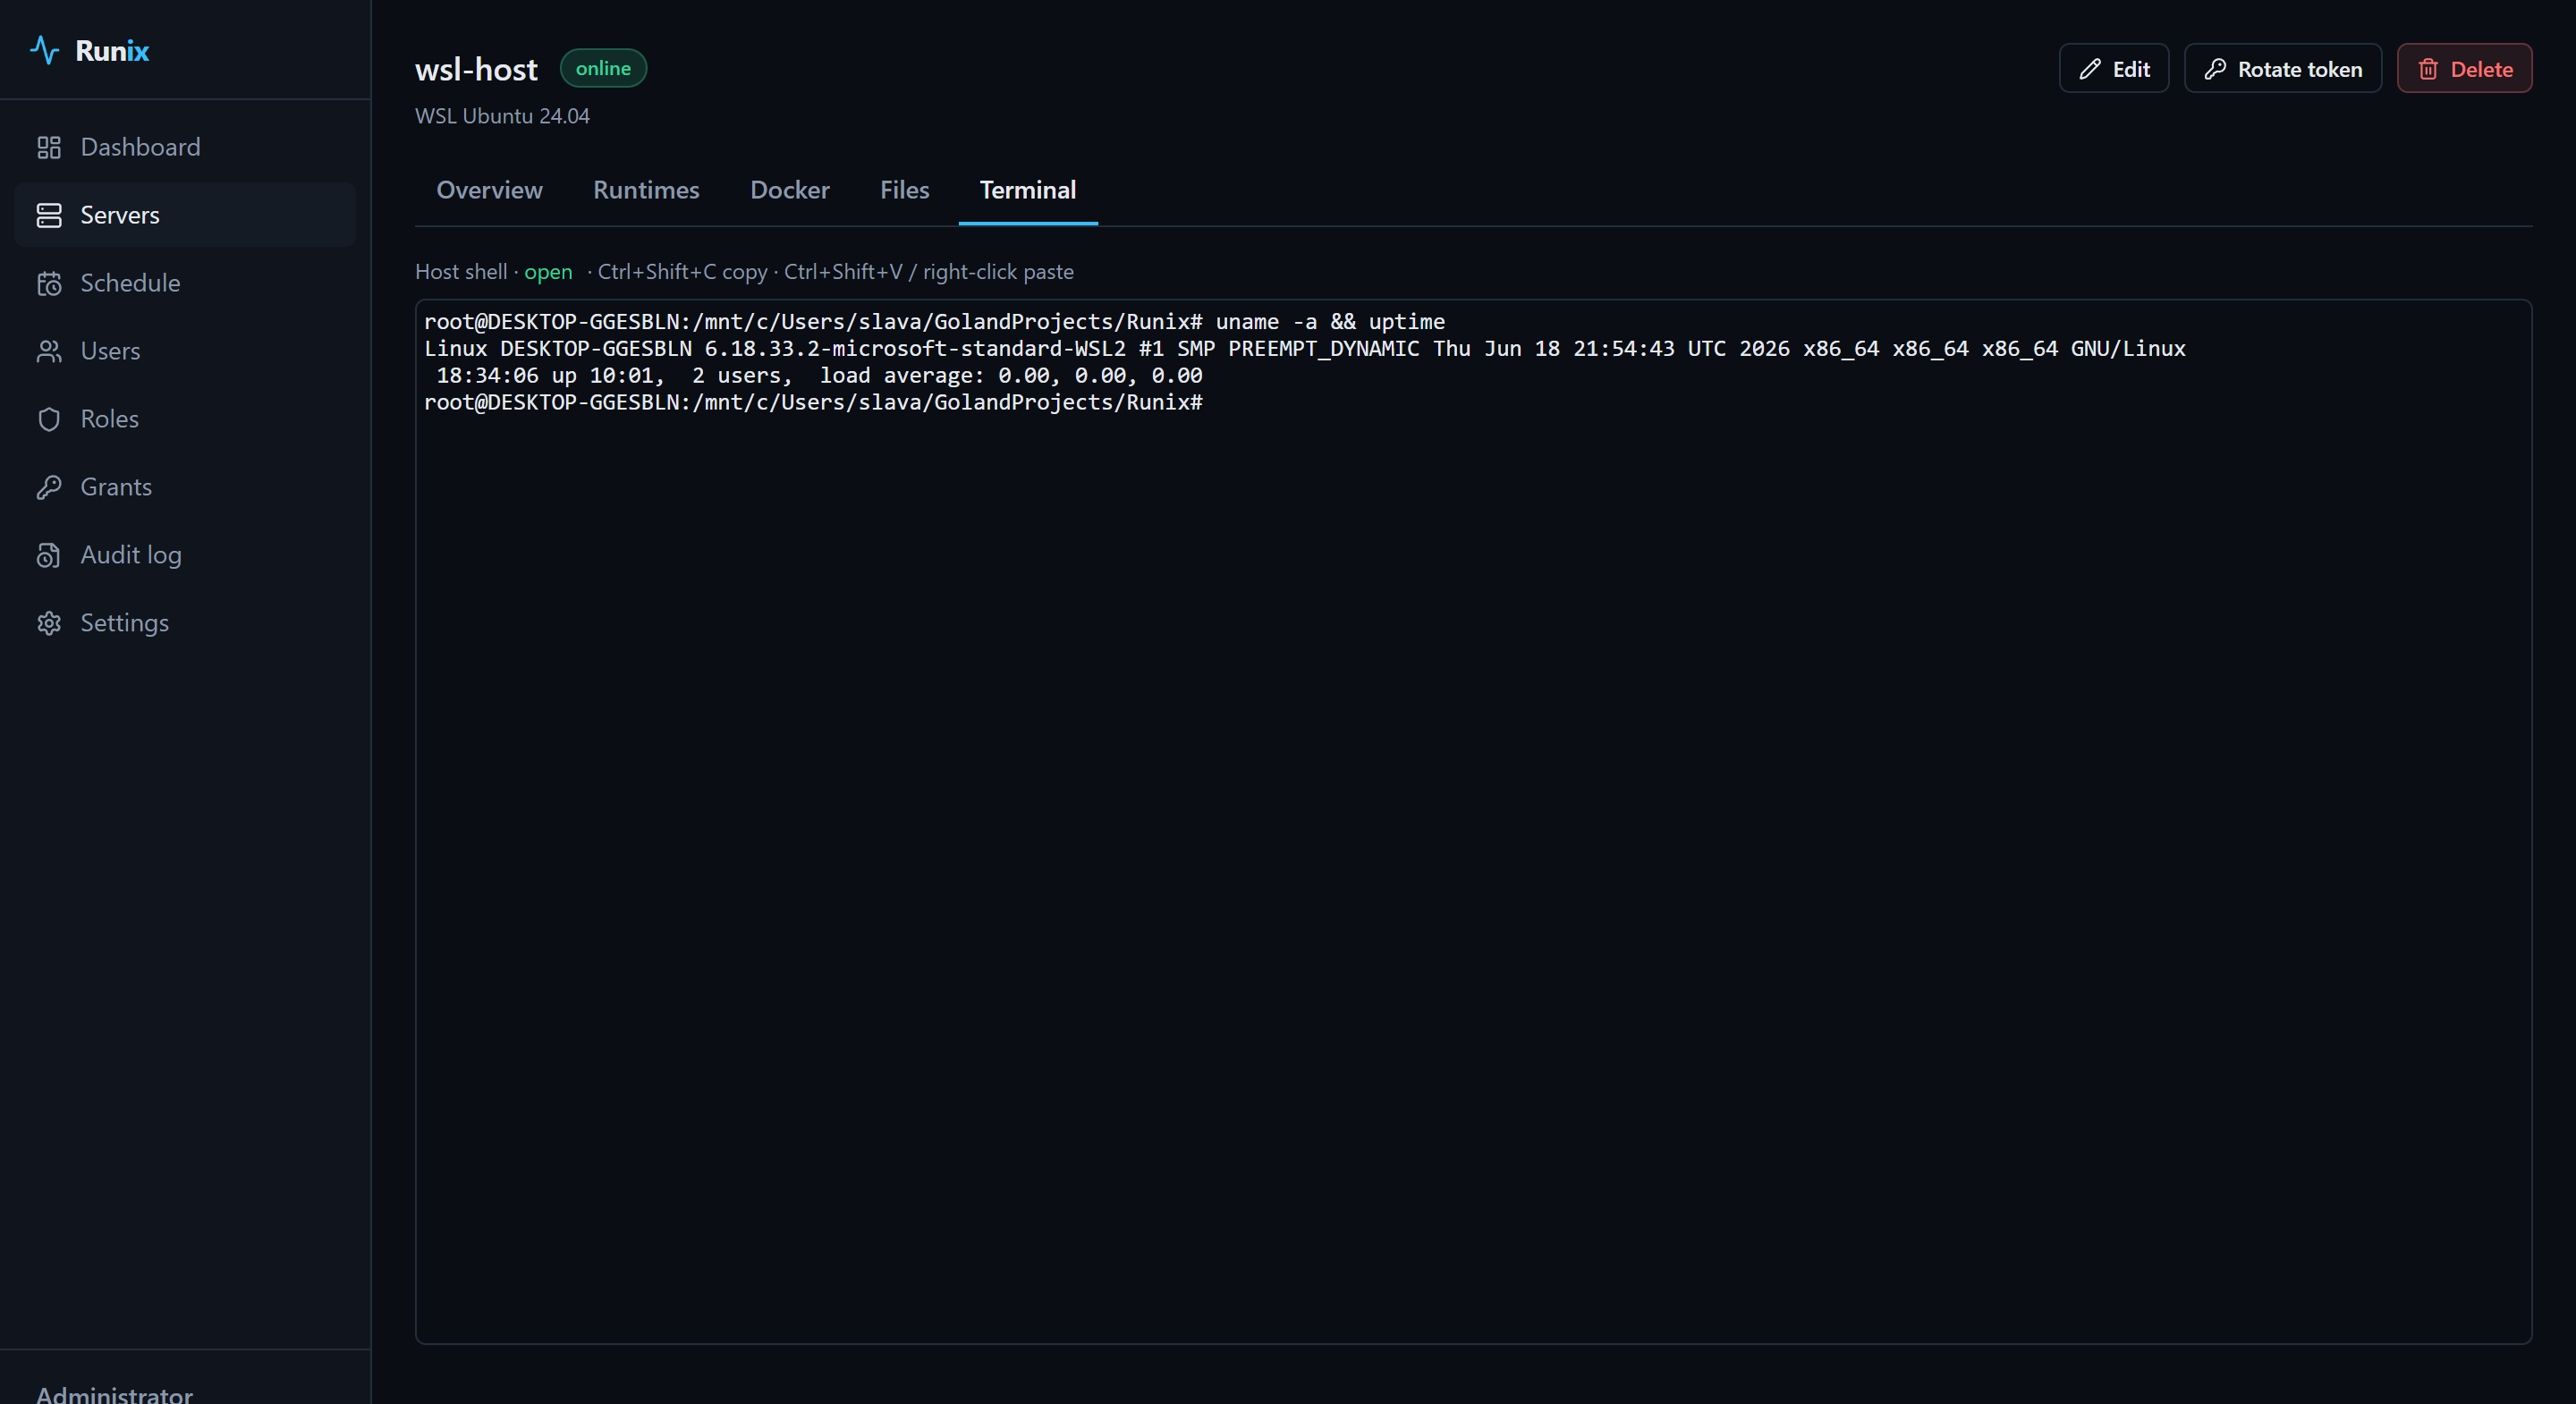Open the Audit log
2576x1404 pixels.
point(185,555)
